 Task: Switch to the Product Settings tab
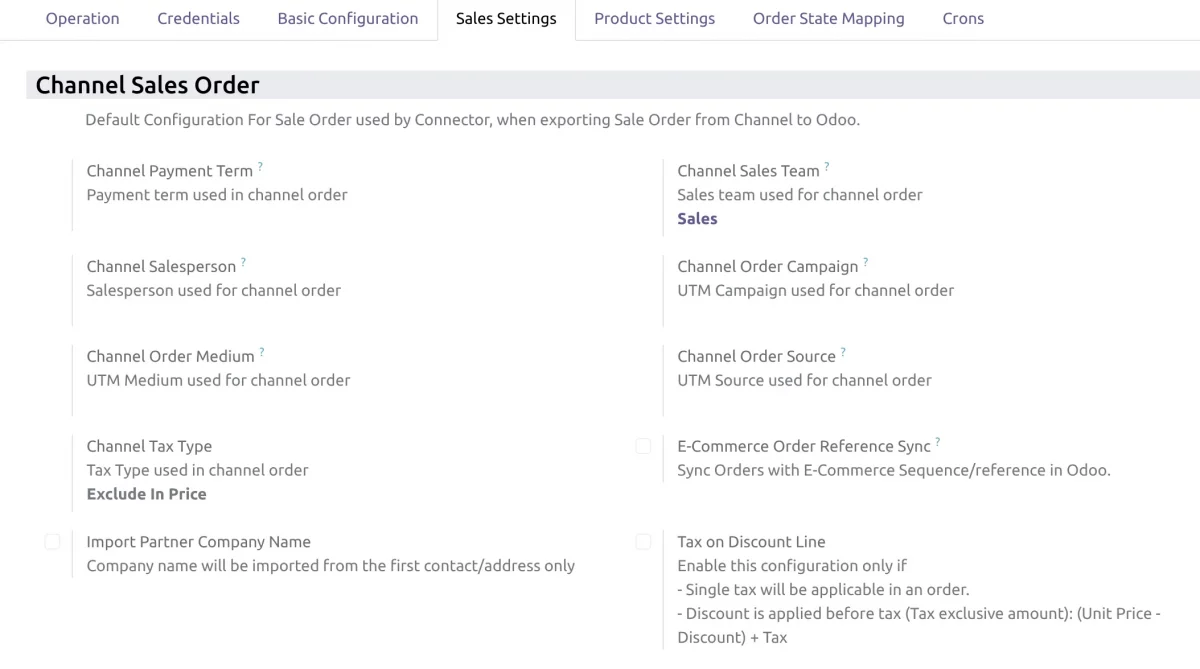click(x=654, y=18)
